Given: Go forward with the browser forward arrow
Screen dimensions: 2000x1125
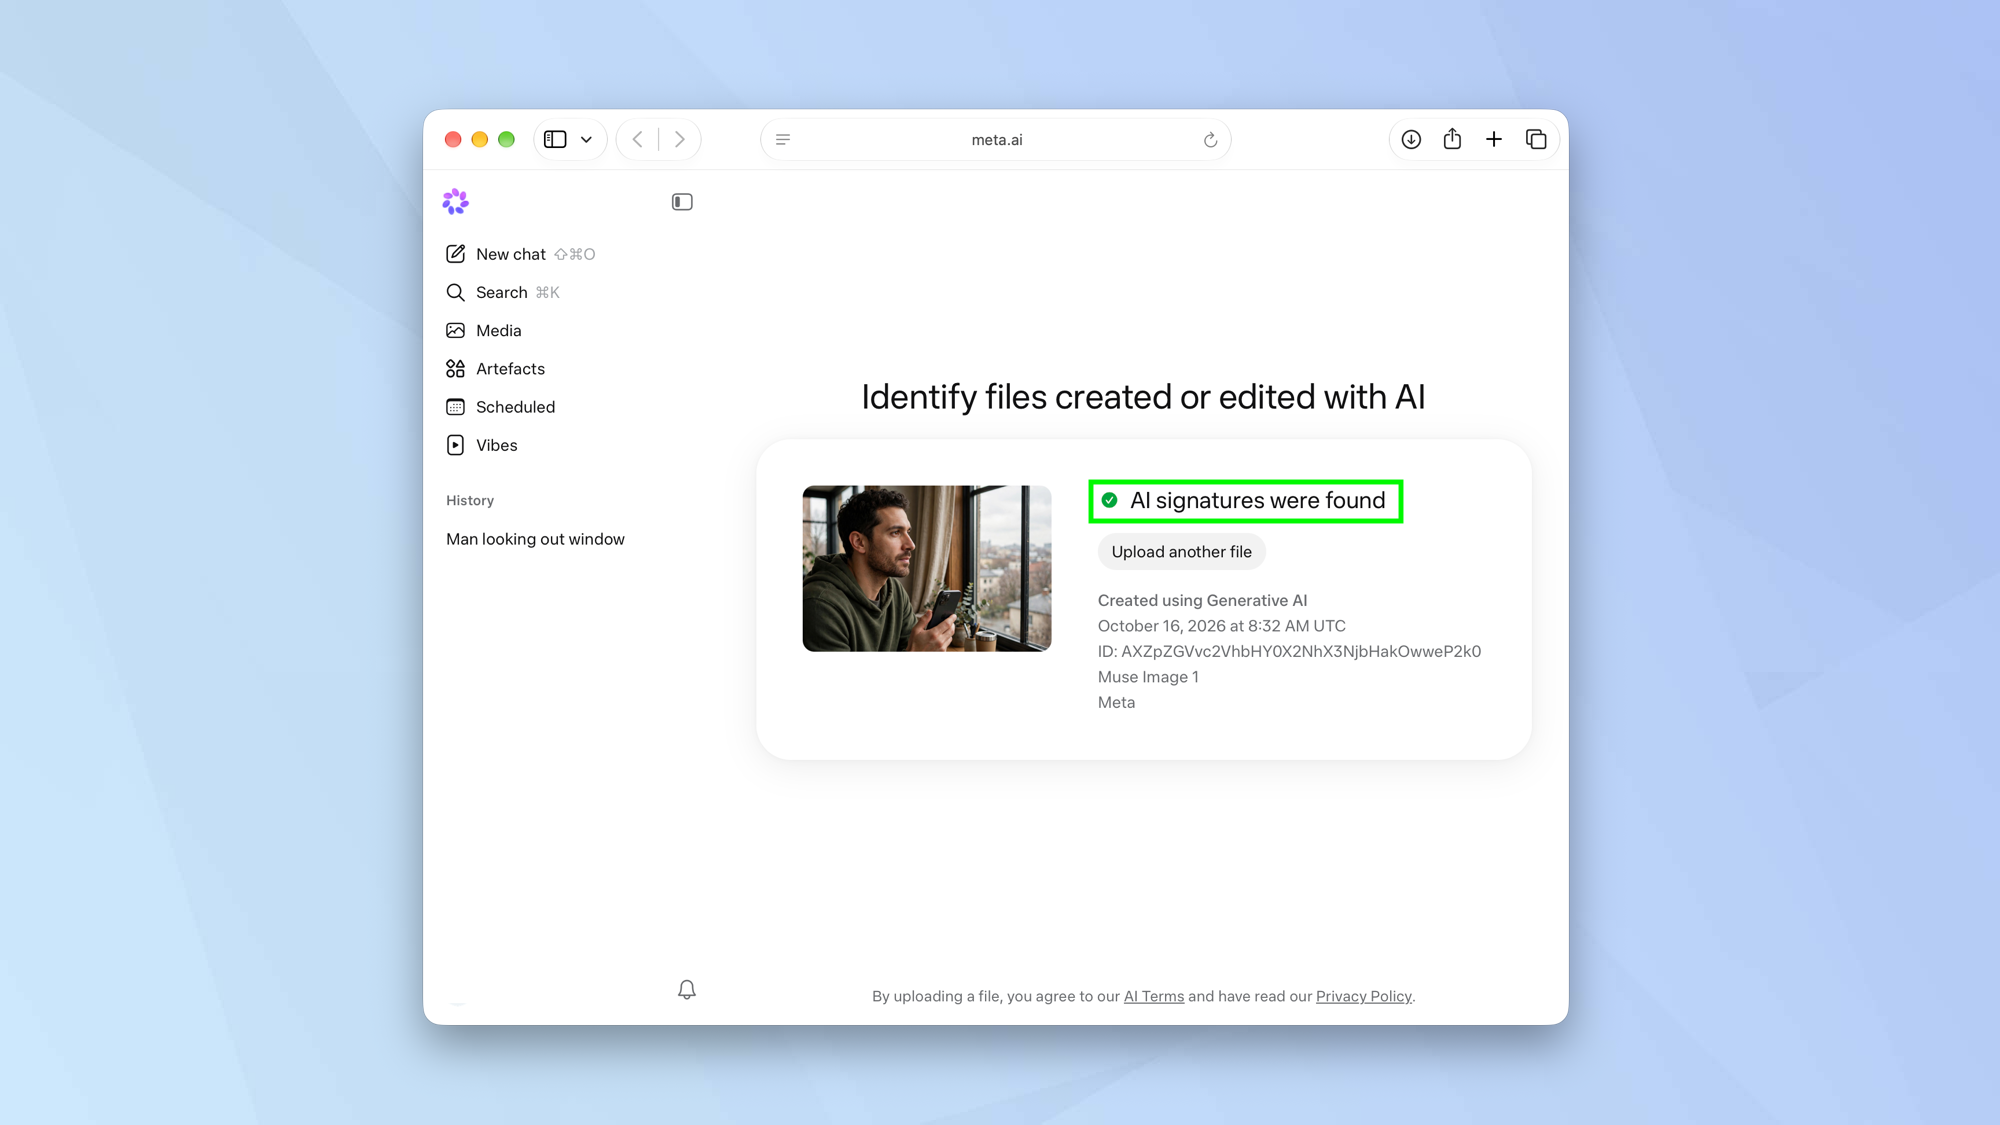Looking at the screenshot, I should click(x=680, y=139).
